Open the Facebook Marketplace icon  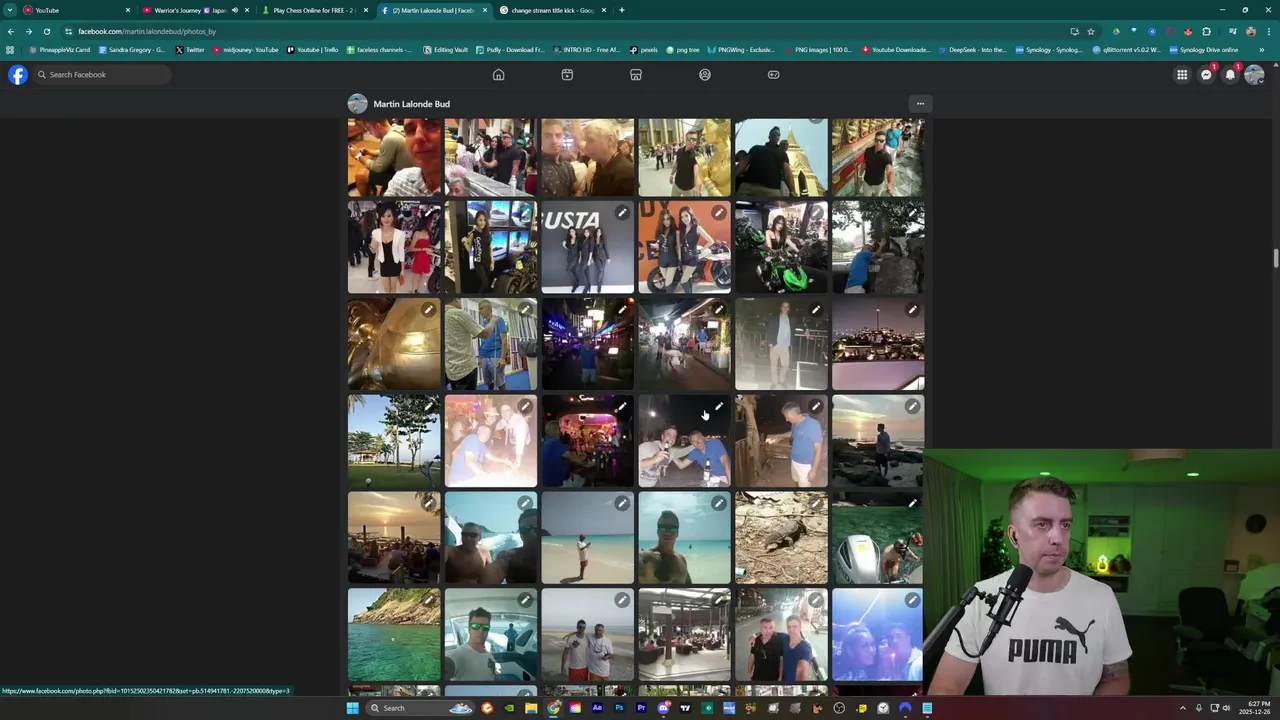coord(636,75)
